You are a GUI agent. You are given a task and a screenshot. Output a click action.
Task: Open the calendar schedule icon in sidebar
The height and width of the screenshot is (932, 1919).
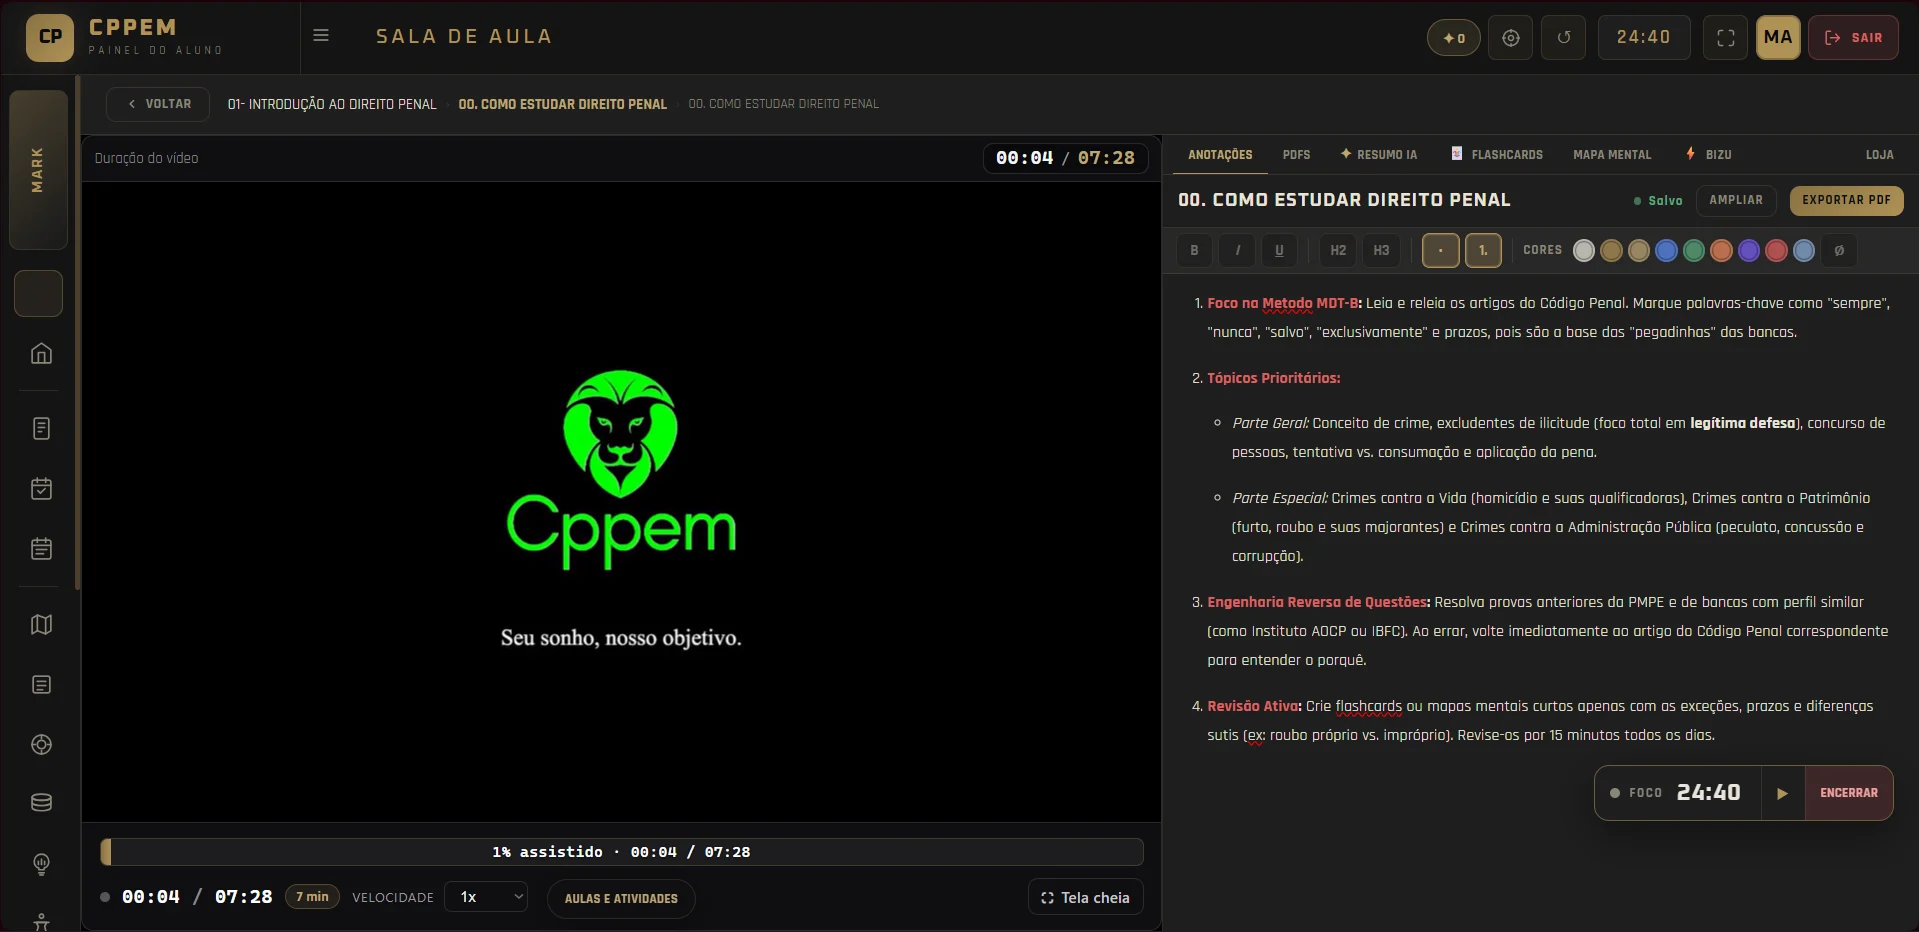tap(41, 548)
